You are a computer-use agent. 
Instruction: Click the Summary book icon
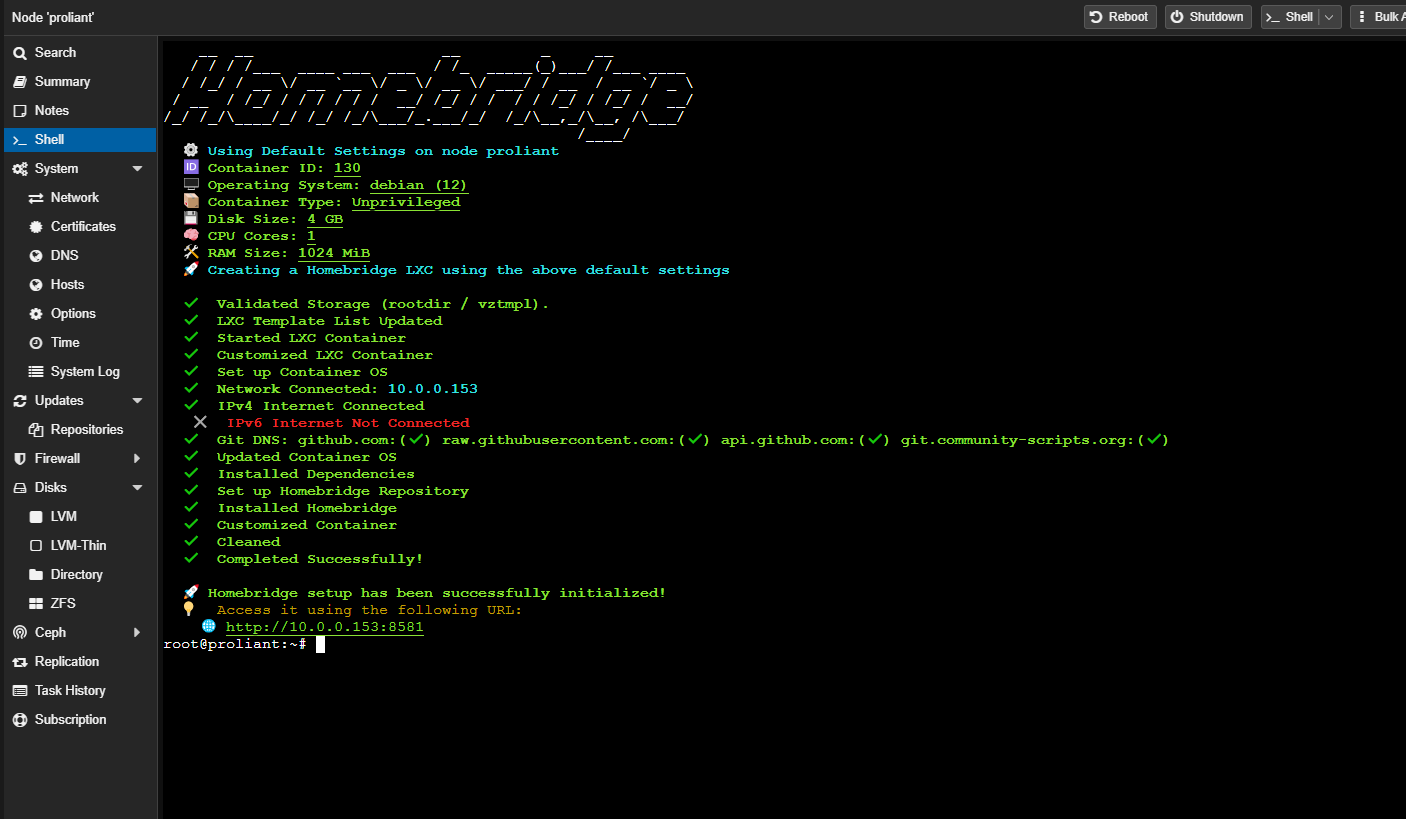click(x=19, y=82)
